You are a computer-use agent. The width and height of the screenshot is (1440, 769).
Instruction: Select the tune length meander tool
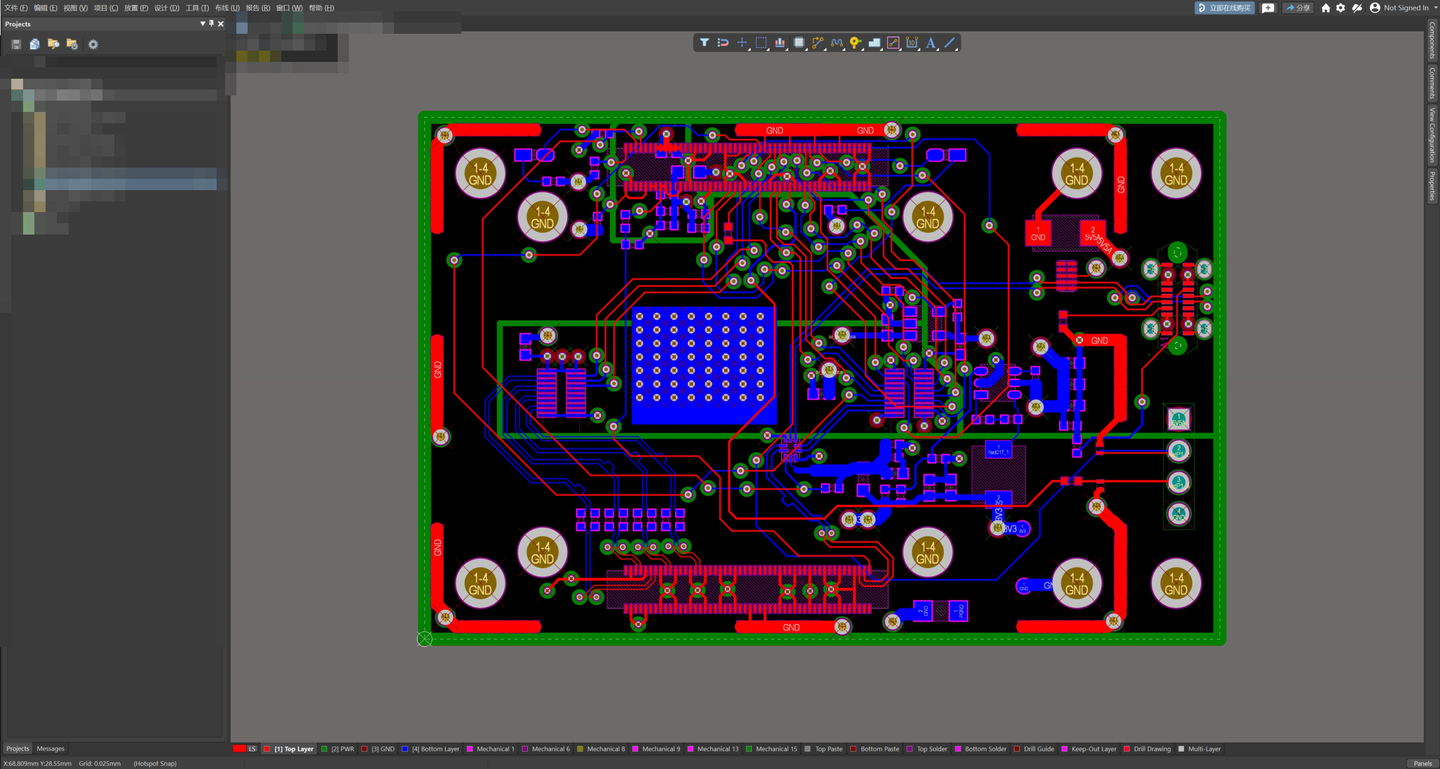coord(837,43)
